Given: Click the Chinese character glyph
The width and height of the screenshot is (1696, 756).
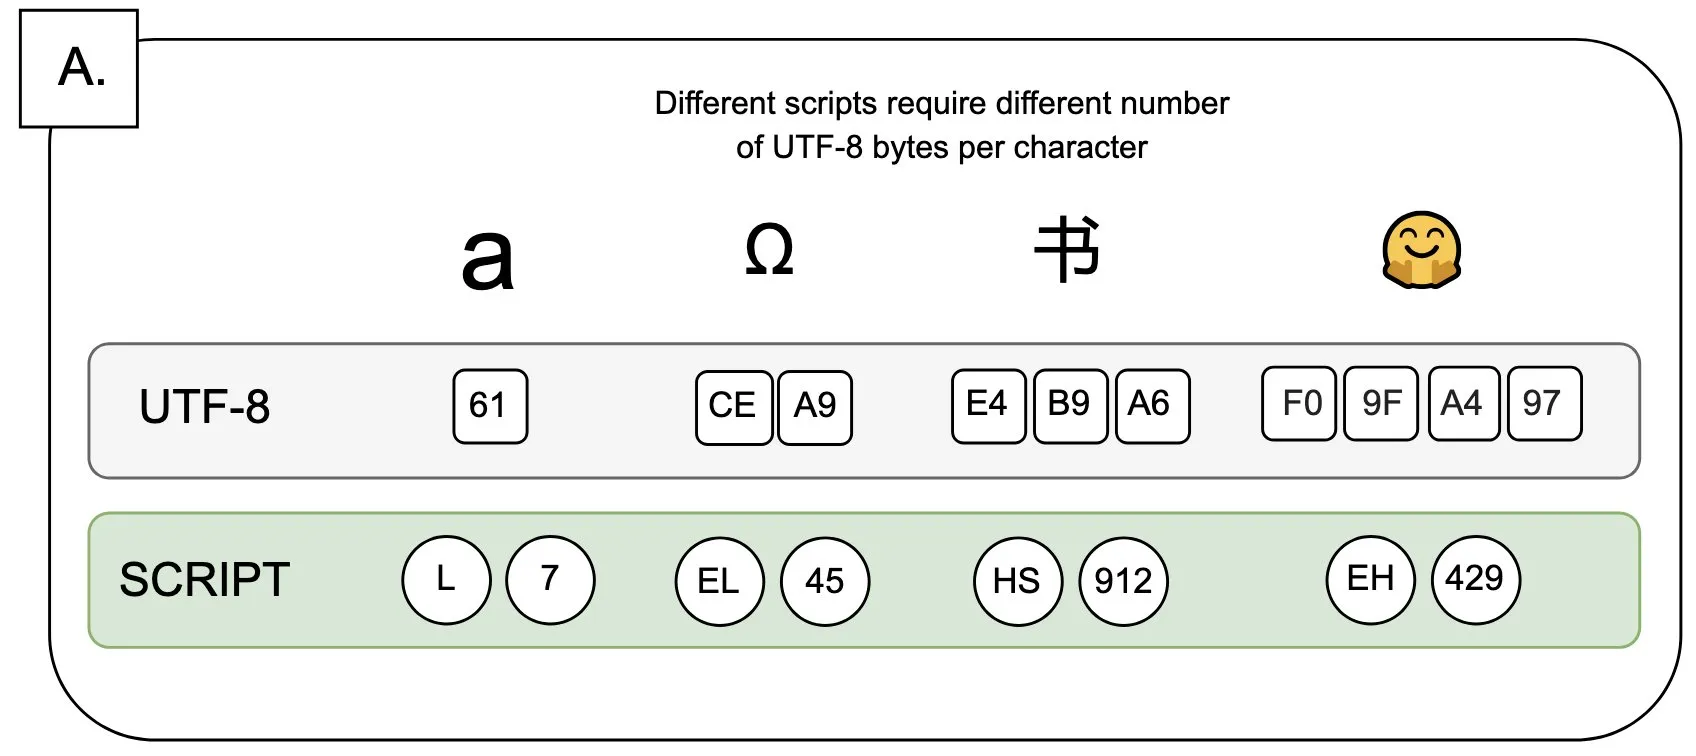Looking at the screenshot, I should tap(1067, 250).
